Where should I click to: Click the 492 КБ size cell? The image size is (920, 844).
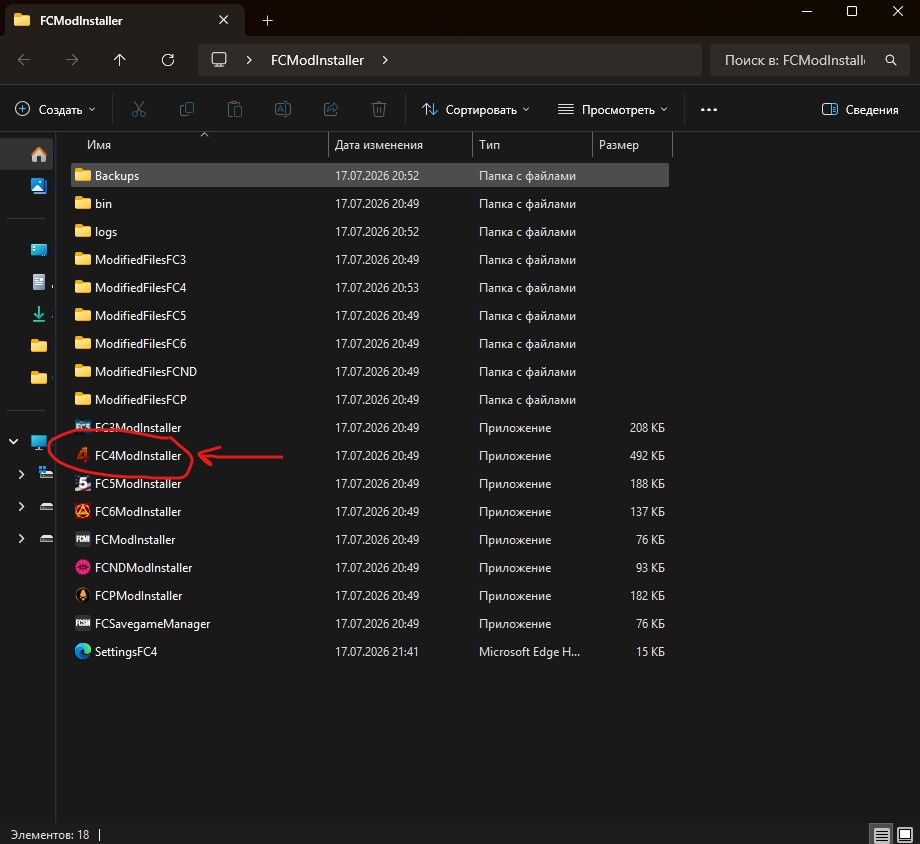pyautogui.click(x=647, y=455)
